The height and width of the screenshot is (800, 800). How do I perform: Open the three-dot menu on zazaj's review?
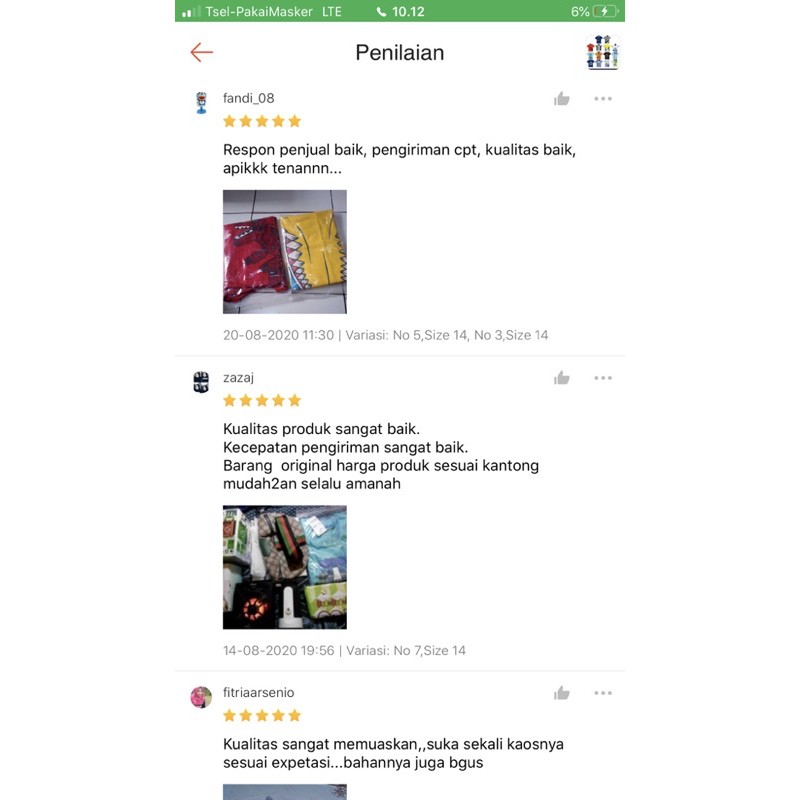[x=603, y=378]
